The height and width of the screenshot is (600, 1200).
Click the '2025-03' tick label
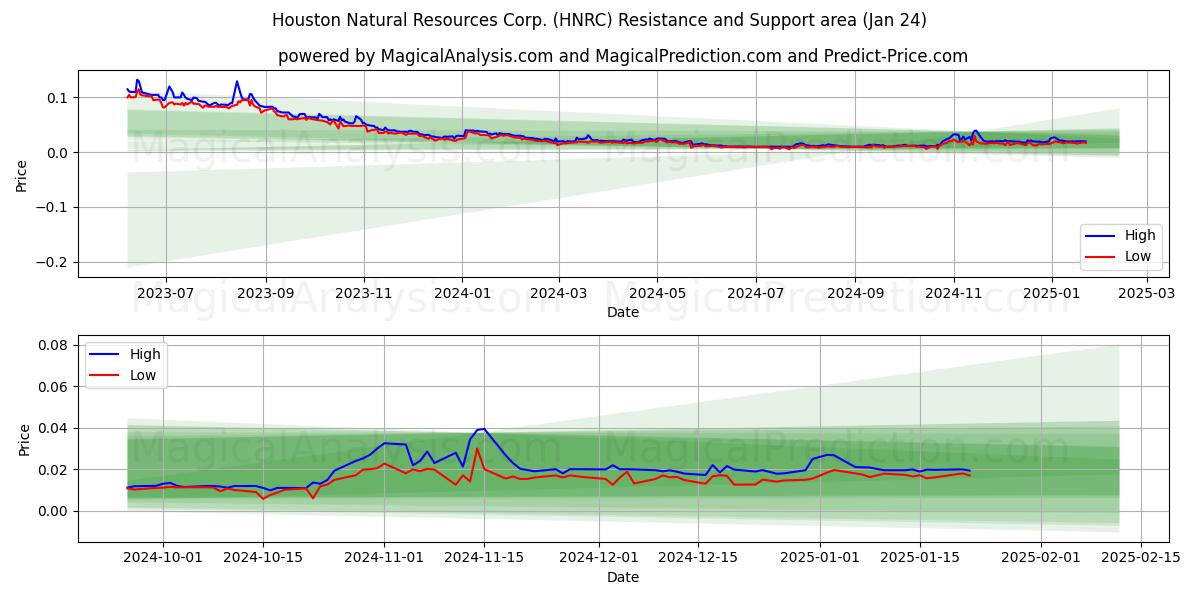1146,294
